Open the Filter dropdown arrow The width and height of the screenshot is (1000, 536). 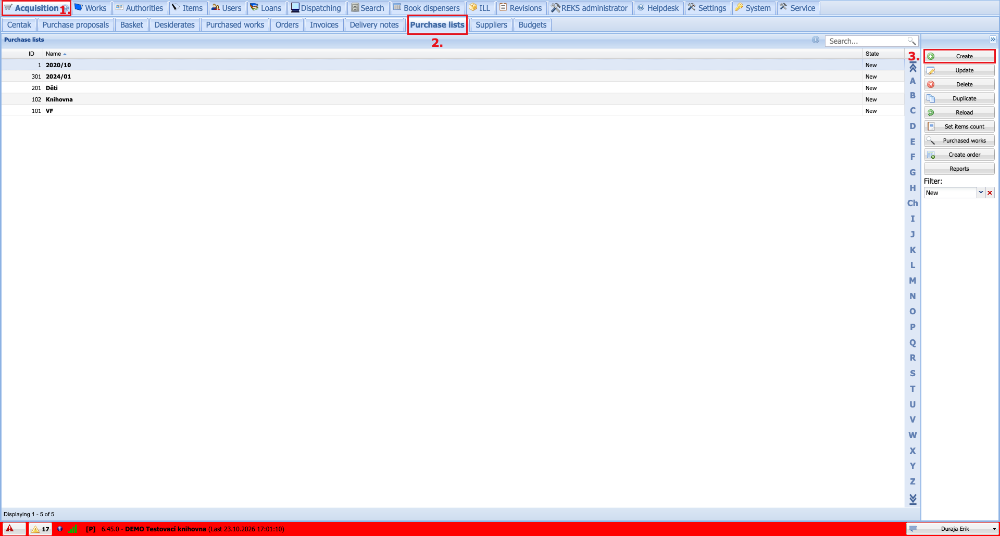click(x=981, y=193)
